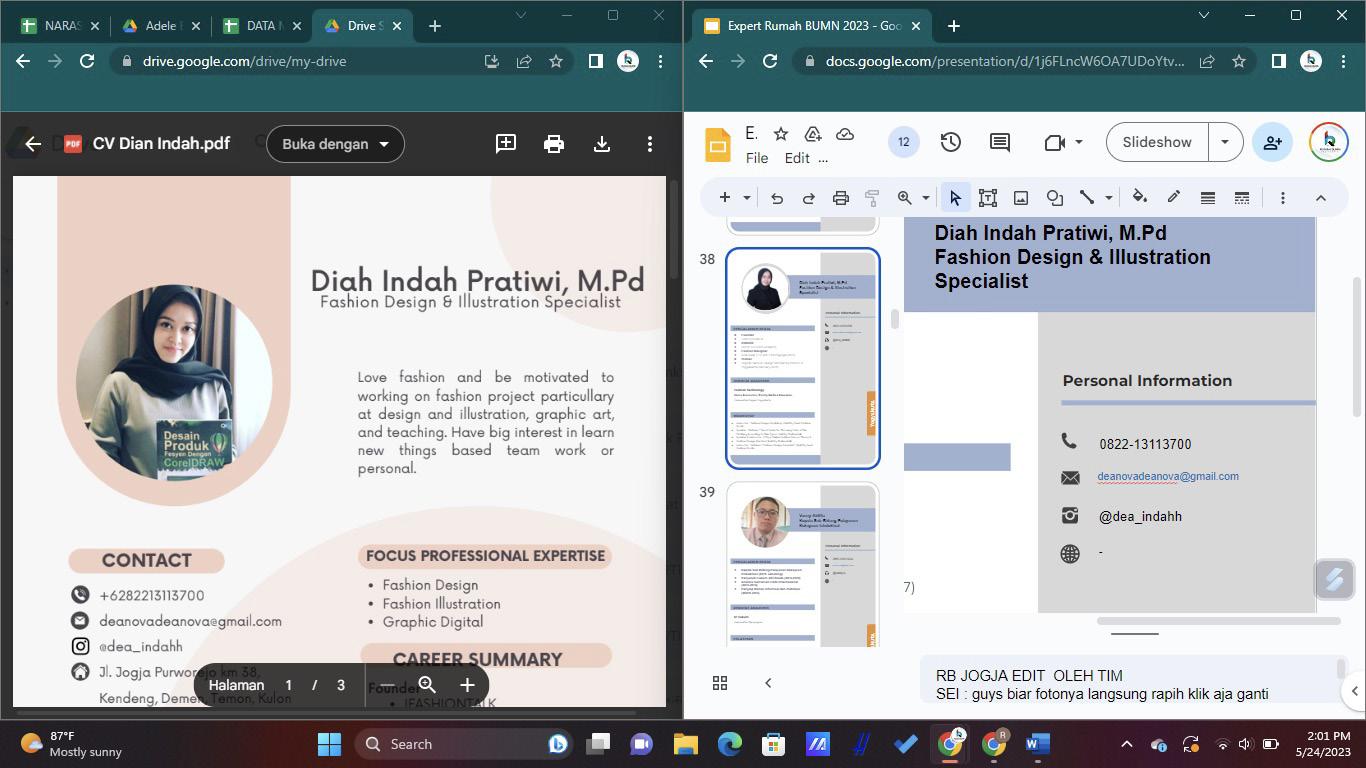
Task: Show the hidden side panel in Slides
Action: tap(1355, 690)
